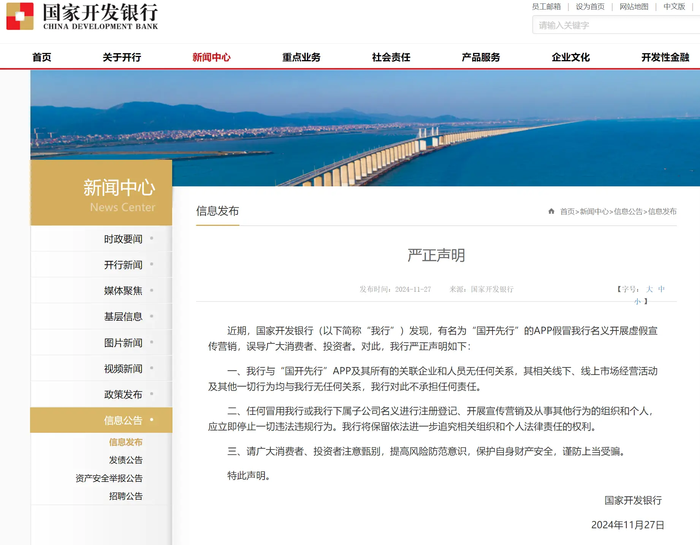Open the 网站地图 link
Screen dimensions: 700x545
pos(634,7)
